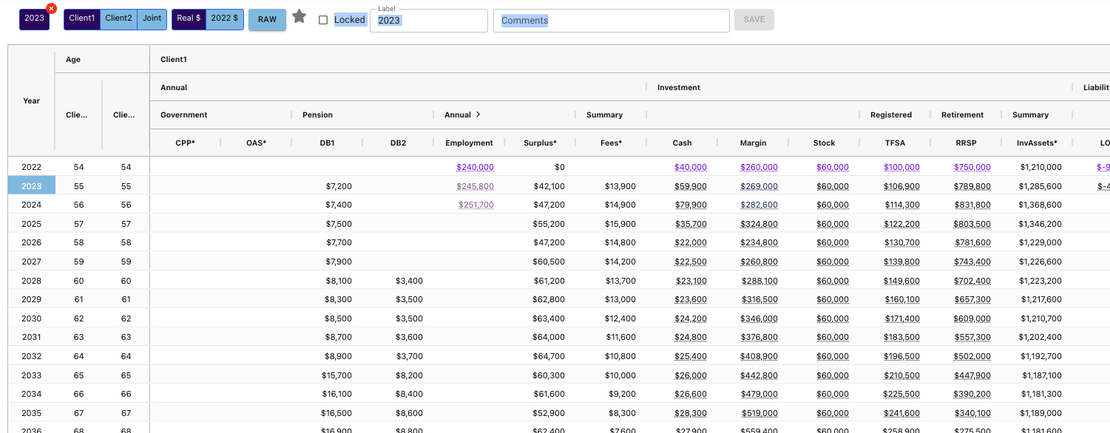Select 2022 $ display mode
This screenshot has width=1110, height=433.
224,19
